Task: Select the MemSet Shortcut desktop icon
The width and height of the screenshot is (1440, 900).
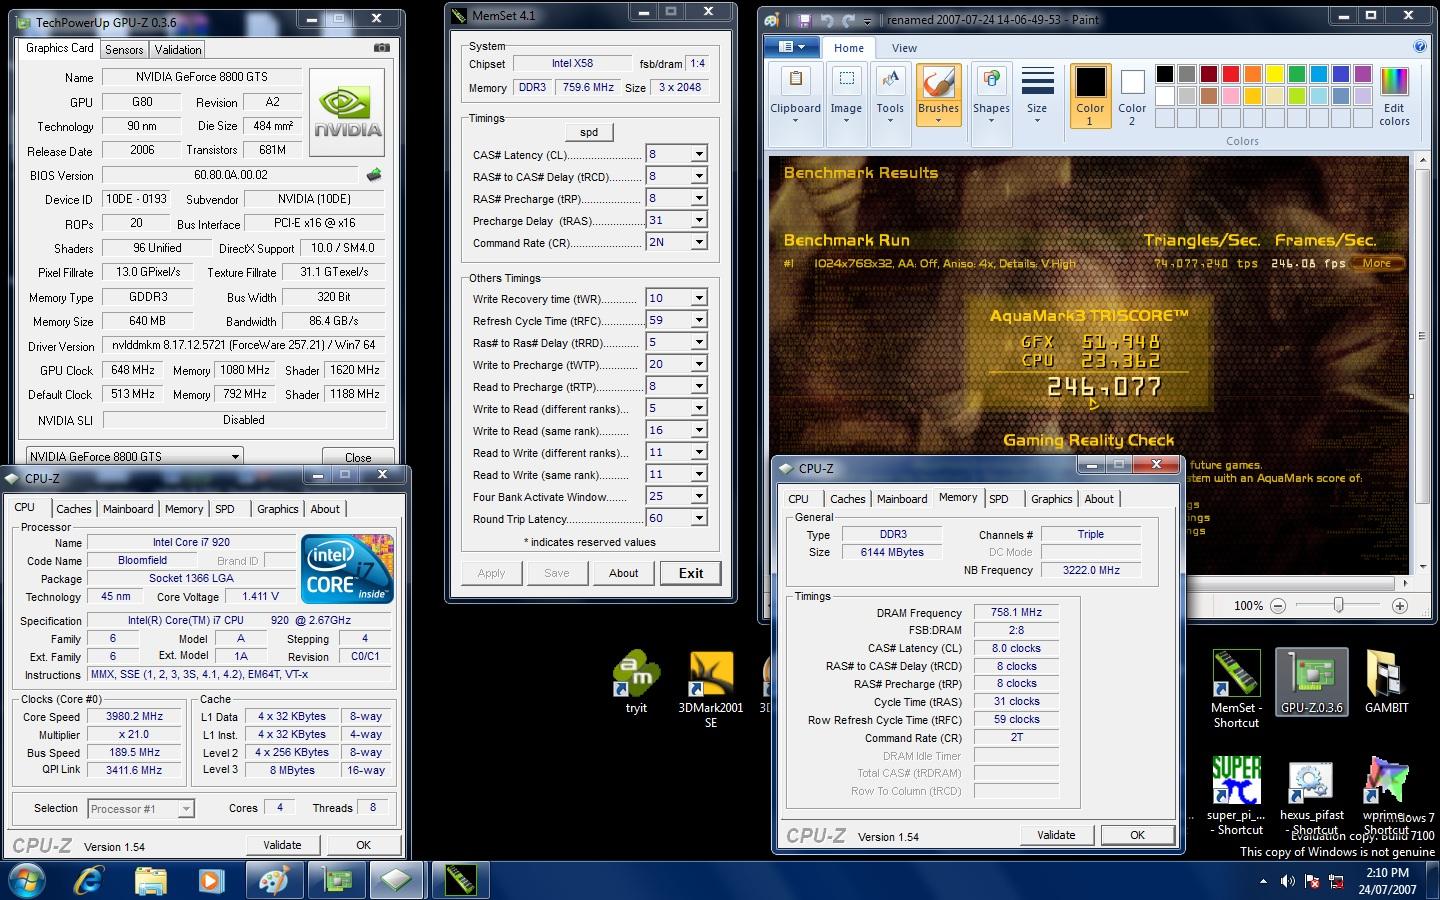Action: point(1236,688)
